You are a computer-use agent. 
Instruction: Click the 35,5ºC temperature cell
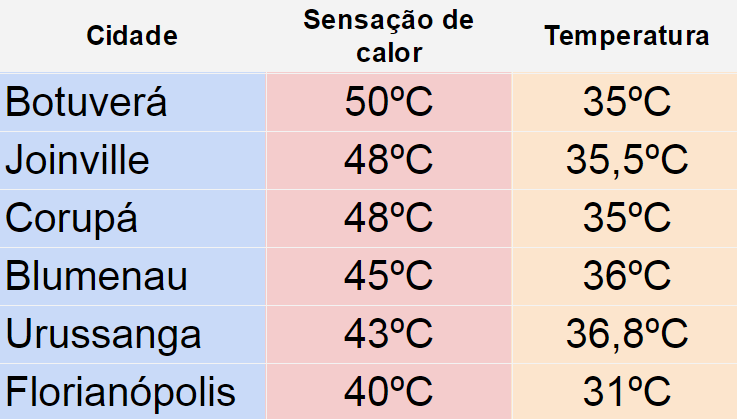pyautogui.click(x=625, y=160)
